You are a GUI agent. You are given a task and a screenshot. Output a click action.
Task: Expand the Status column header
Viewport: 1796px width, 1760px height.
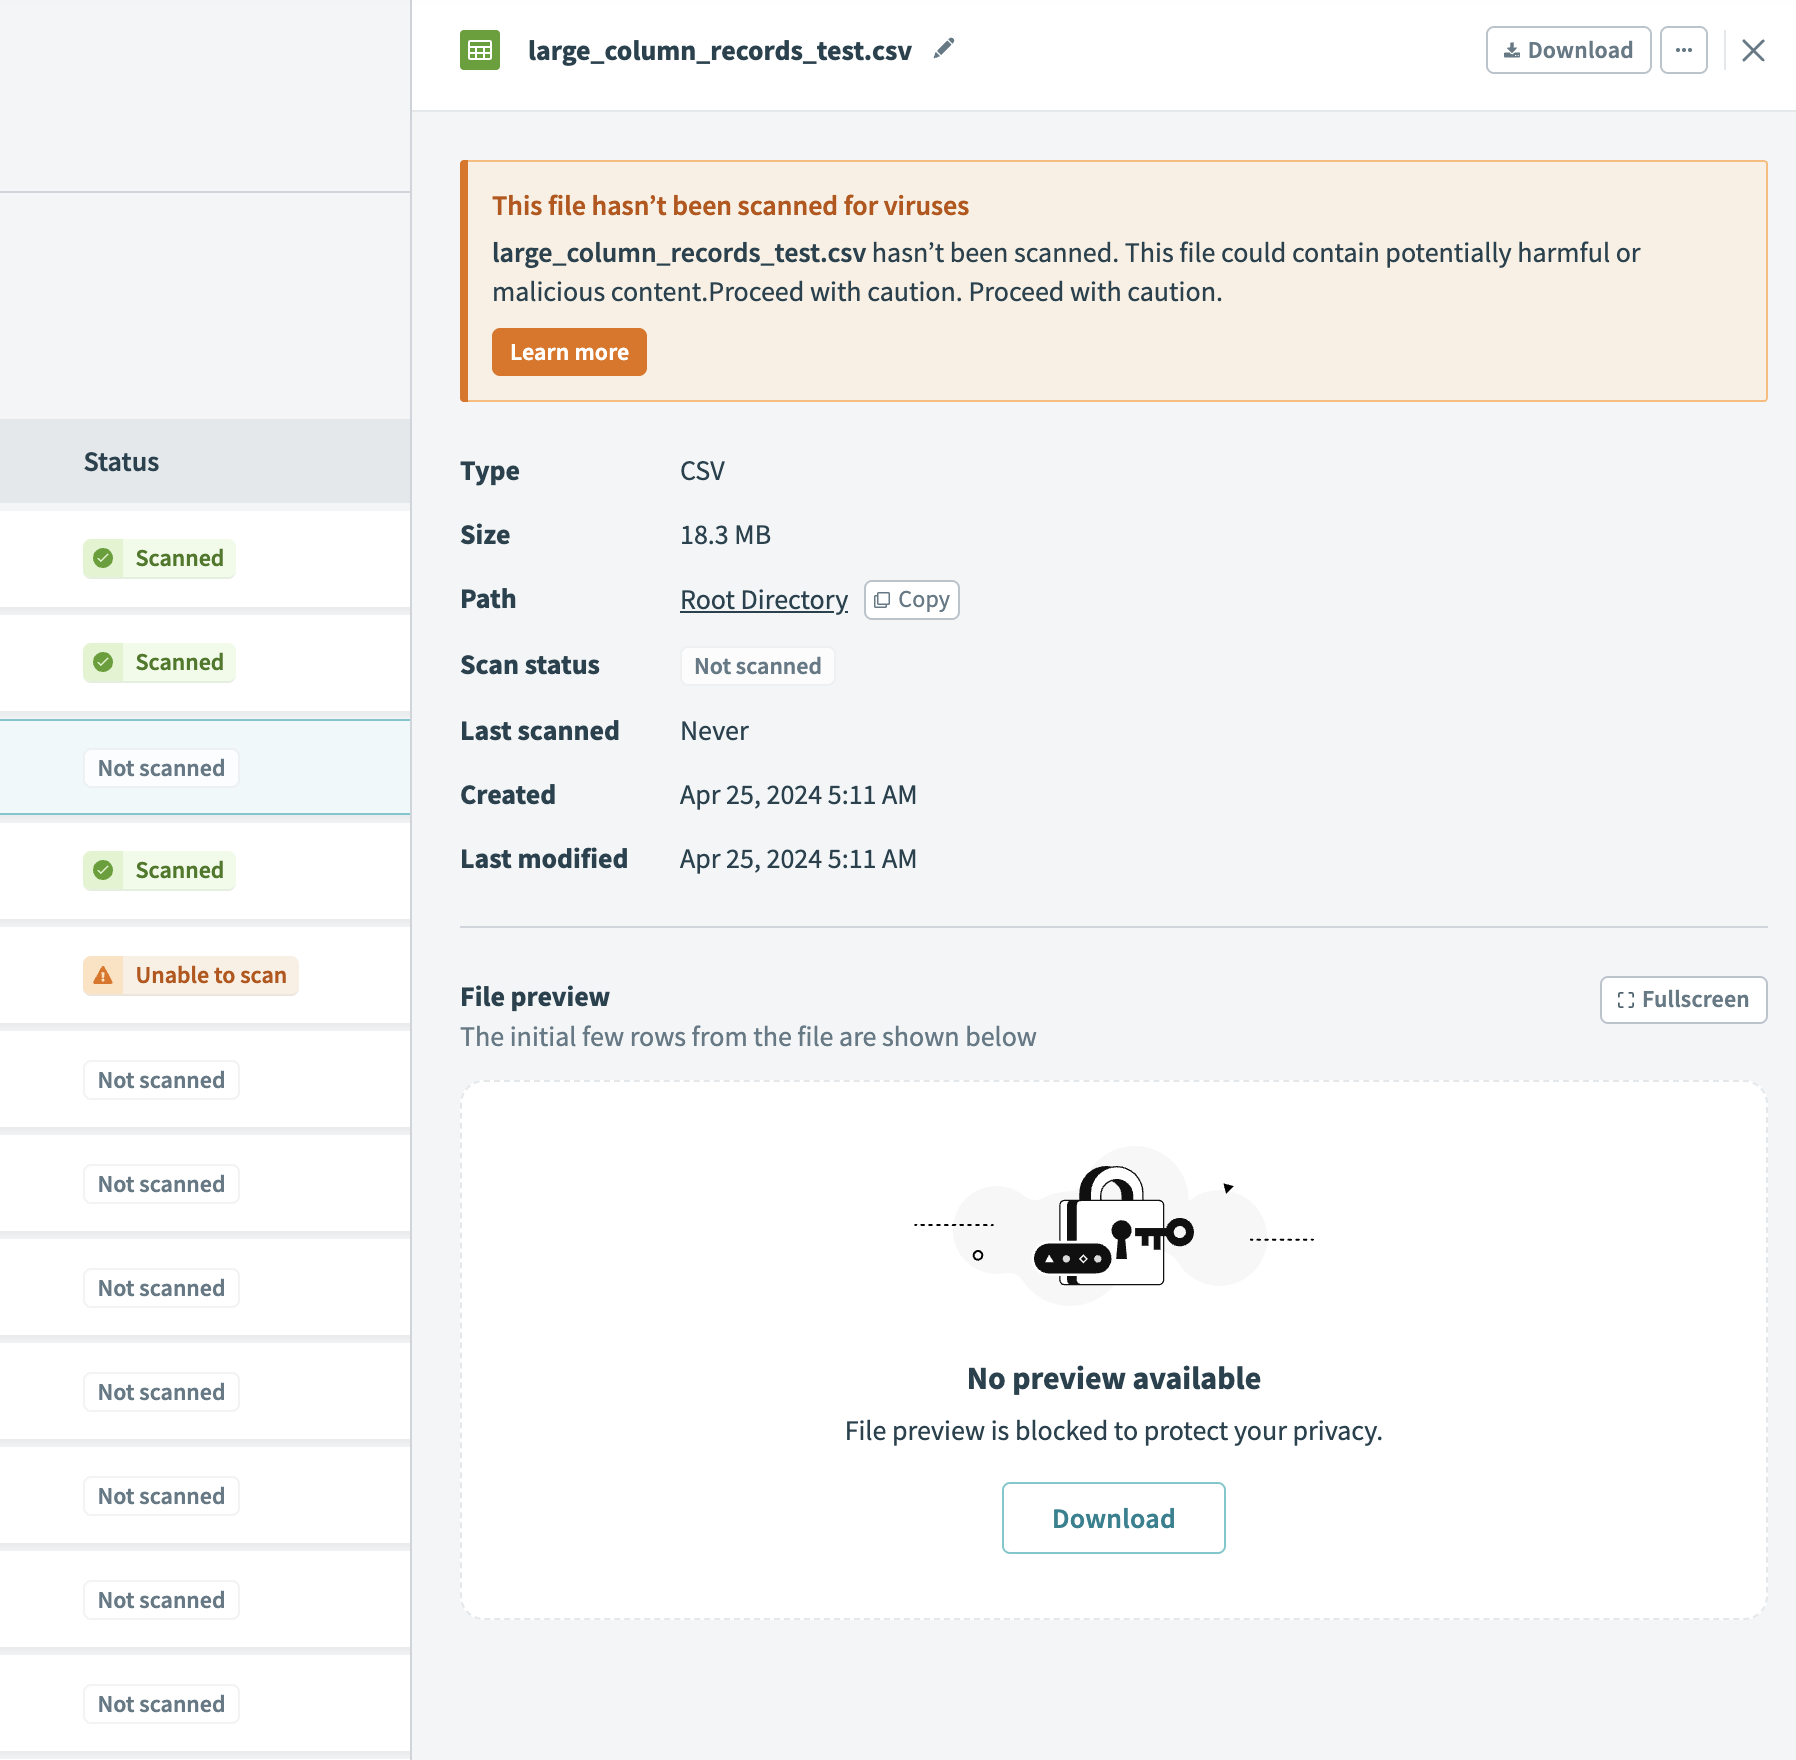point(121,461)
